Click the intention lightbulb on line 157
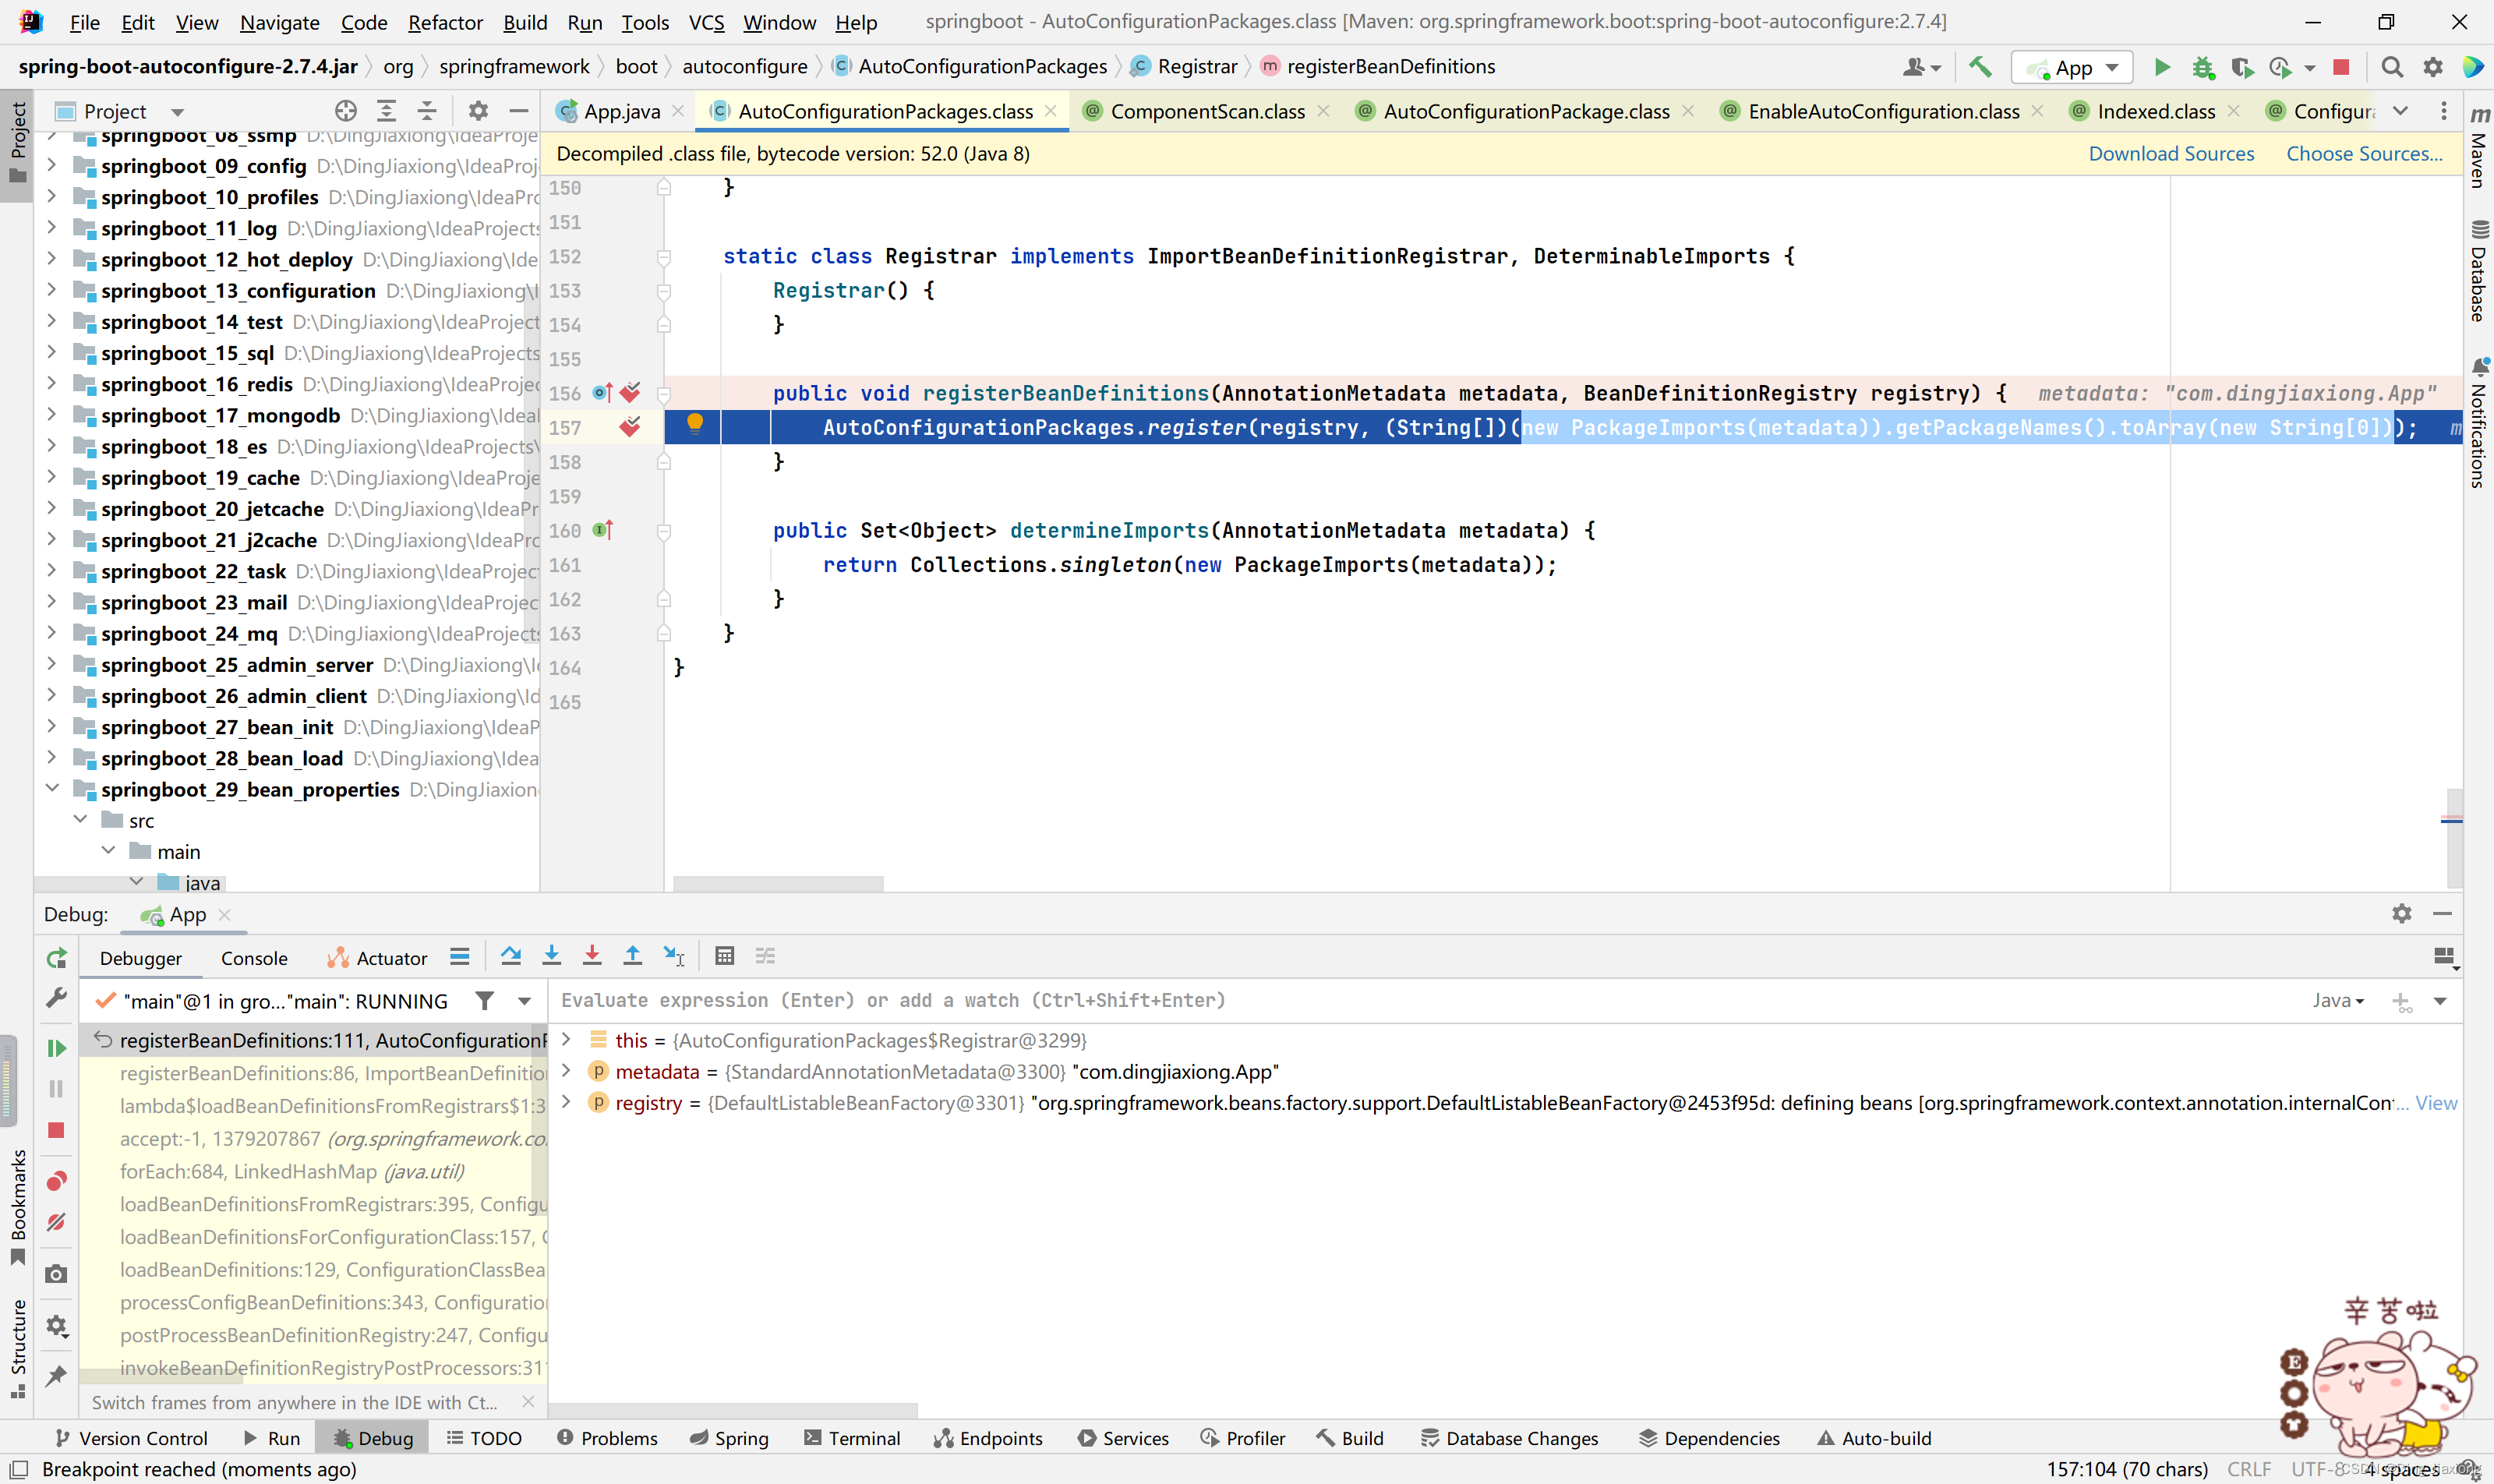 click(695, 424)
